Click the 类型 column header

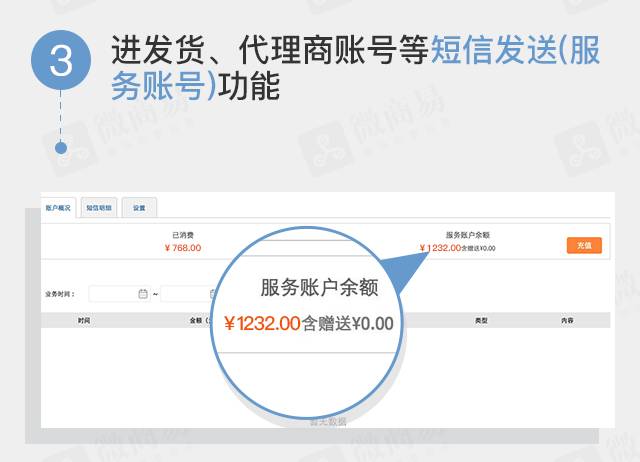coord(481,321)
